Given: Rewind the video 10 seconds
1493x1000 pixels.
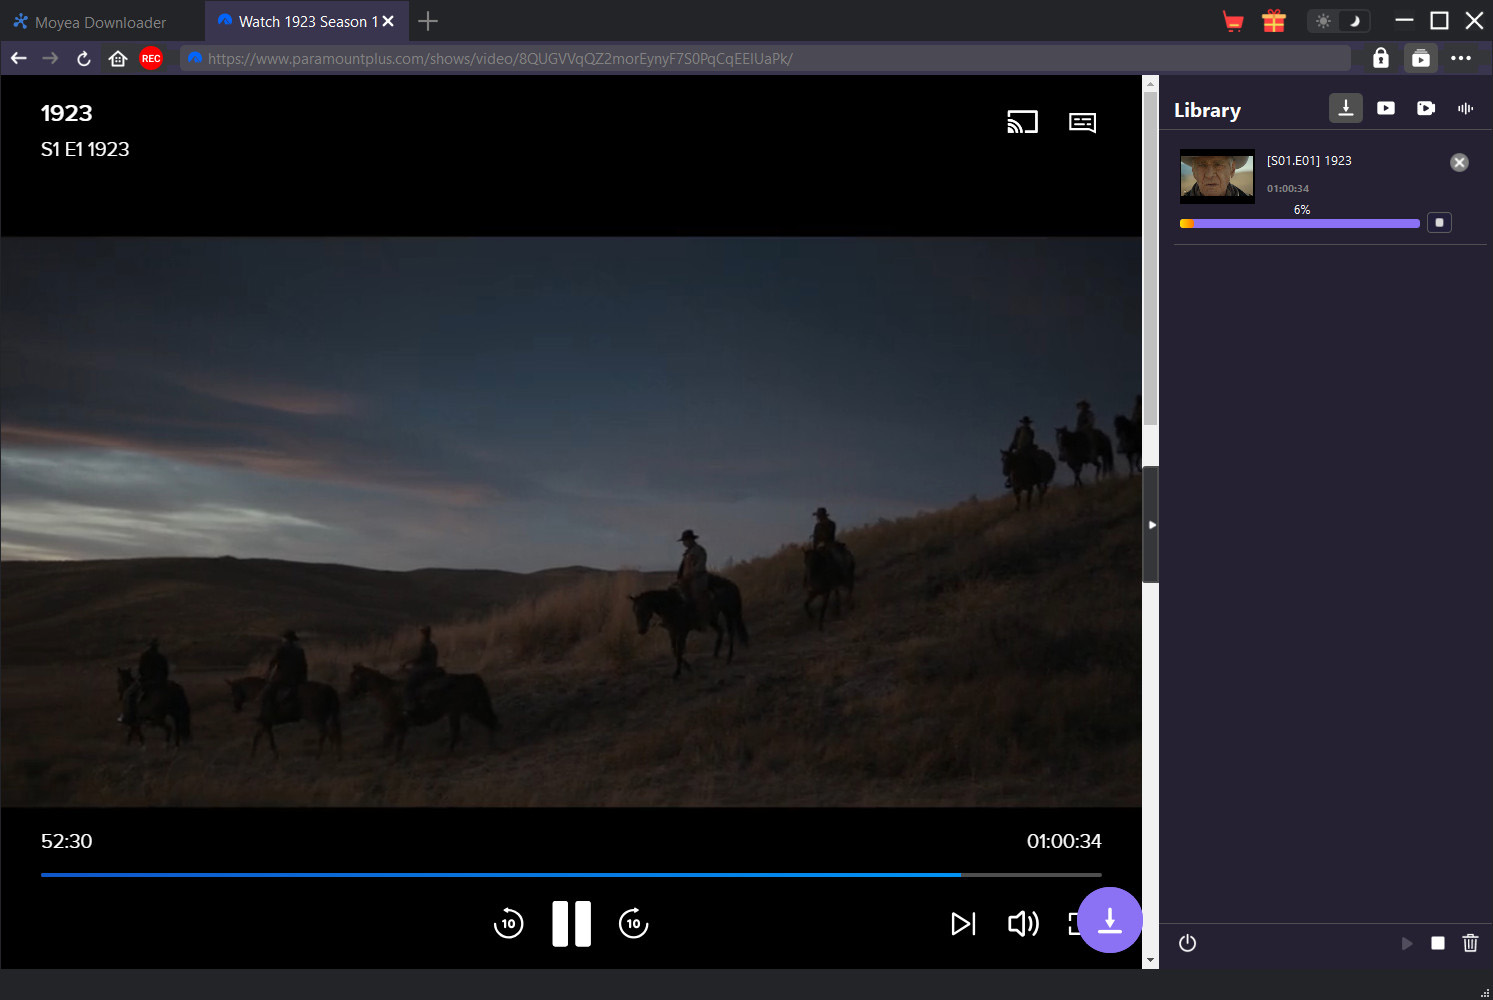Looking at the screenshot, I should click(x=509, y=923).
